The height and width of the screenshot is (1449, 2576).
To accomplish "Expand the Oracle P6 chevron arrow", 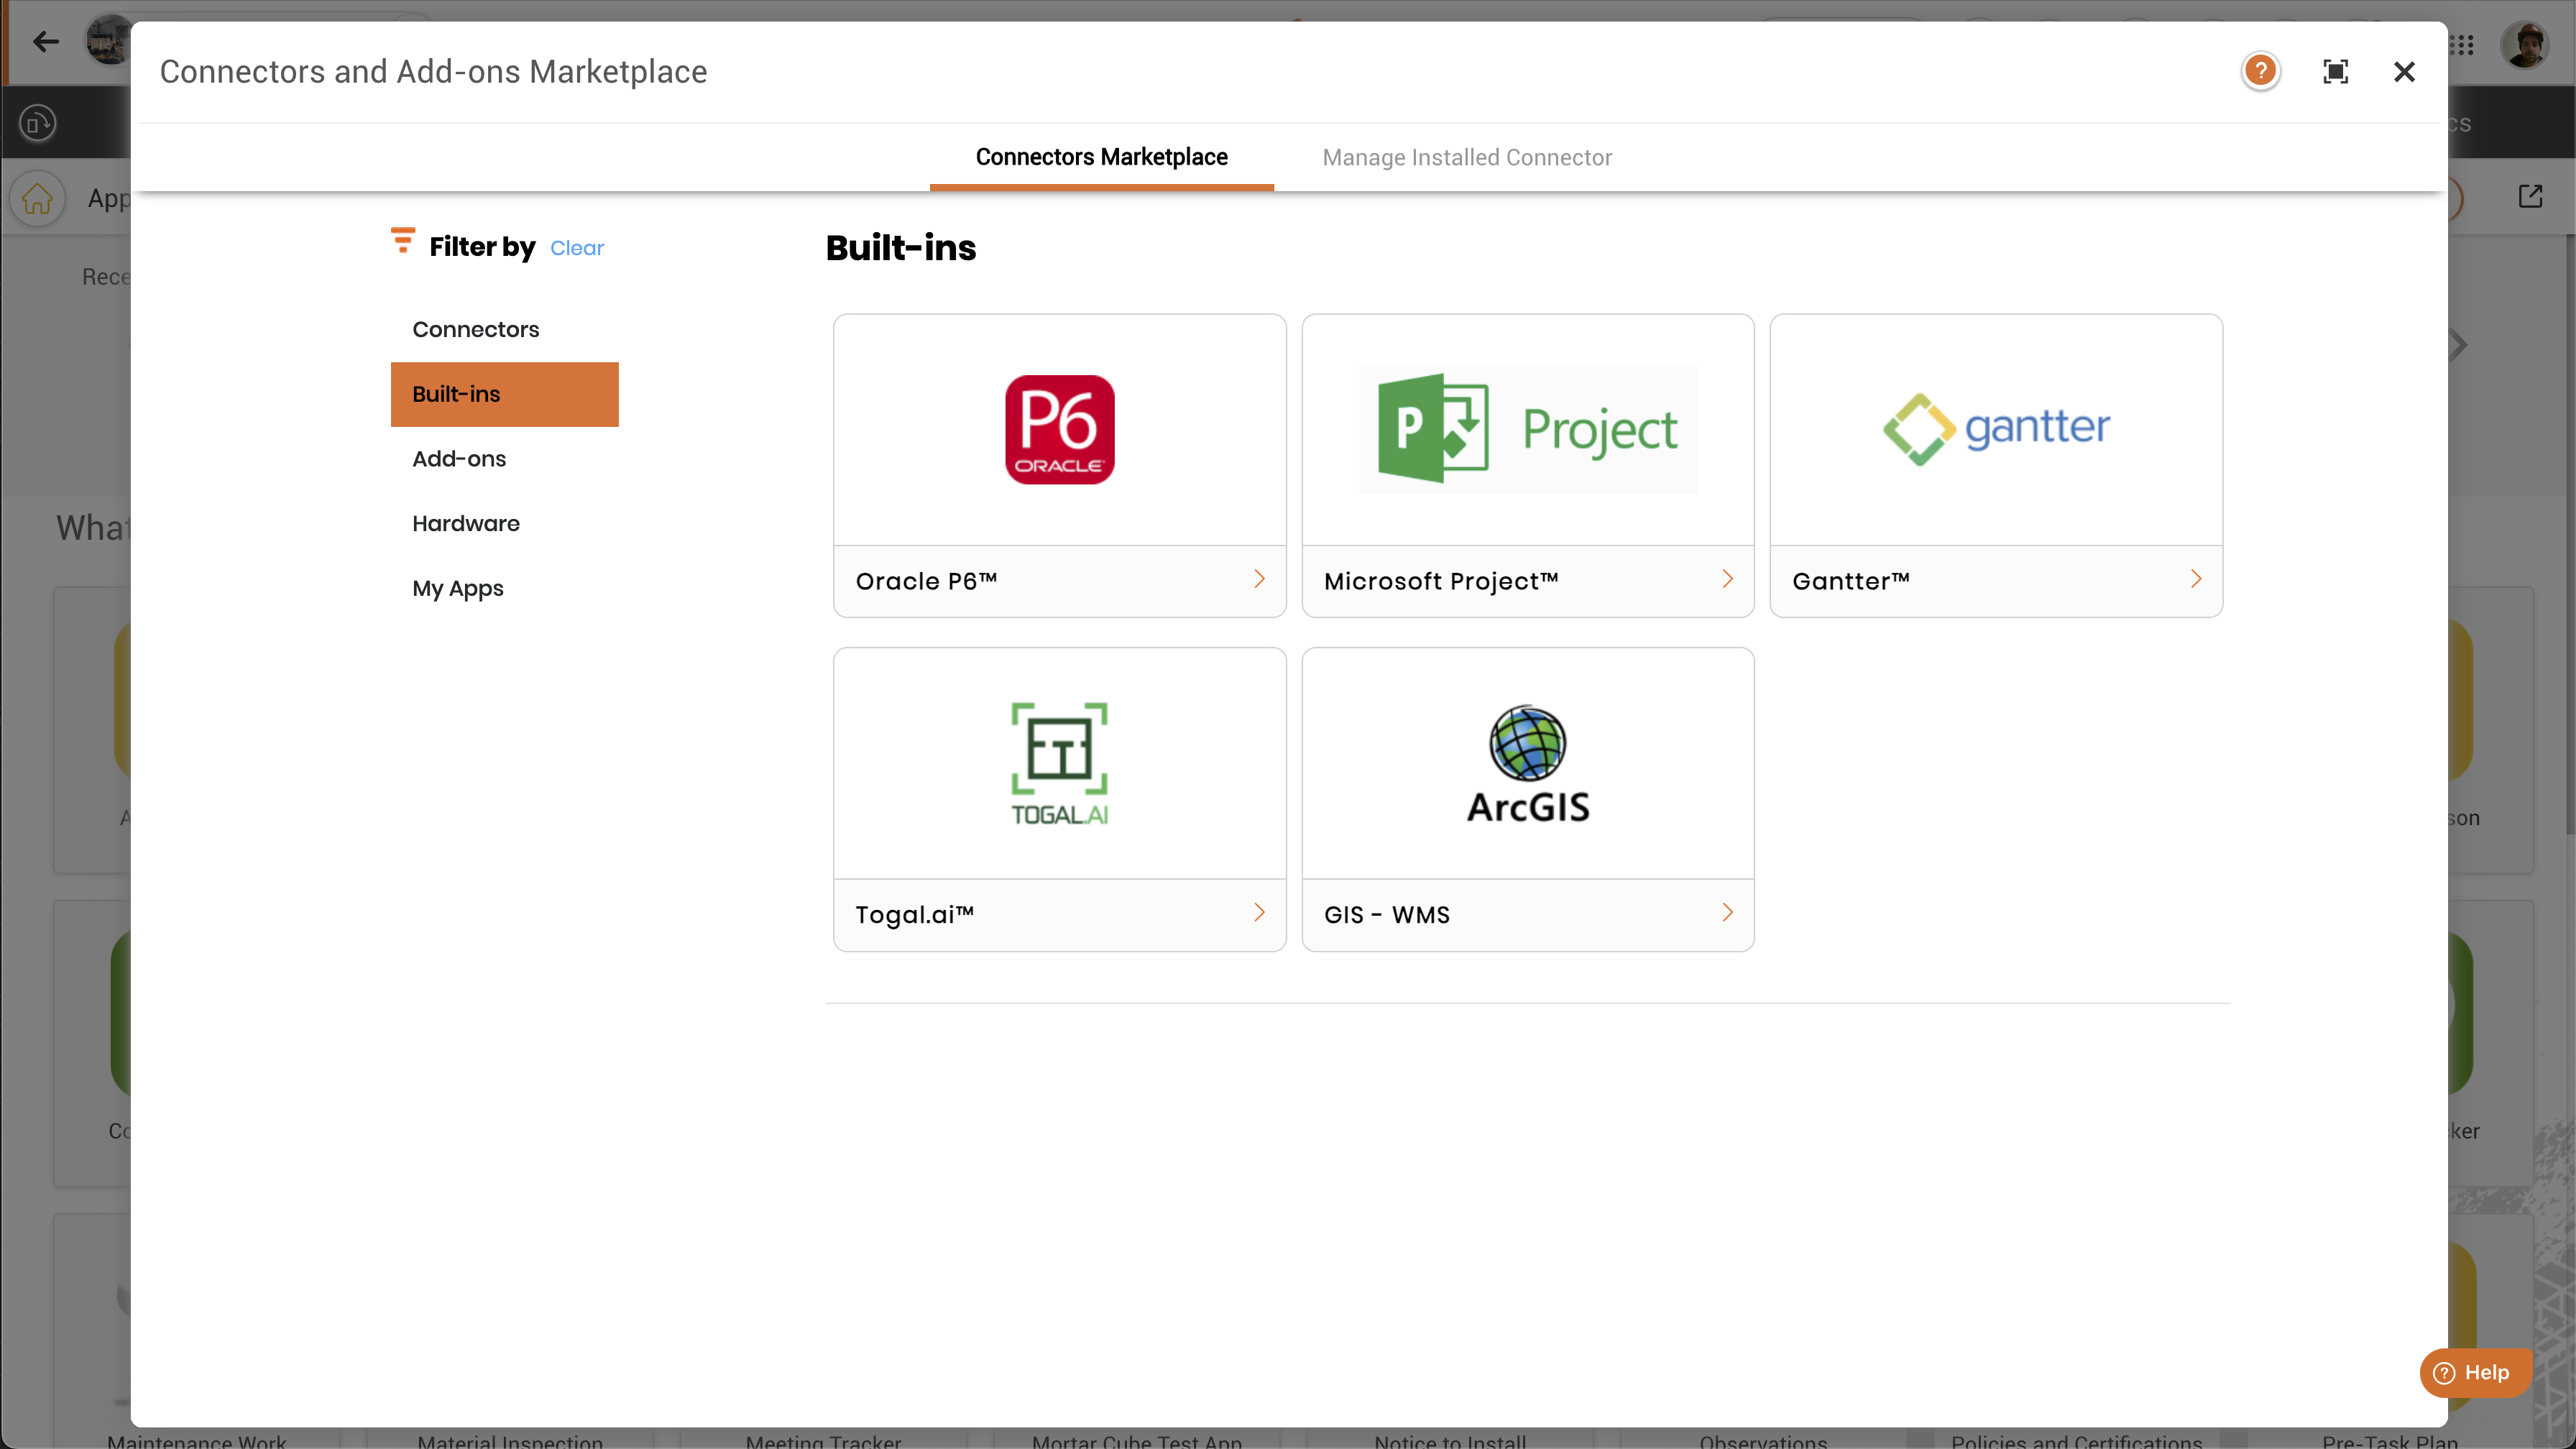I will pos(1259,579).
